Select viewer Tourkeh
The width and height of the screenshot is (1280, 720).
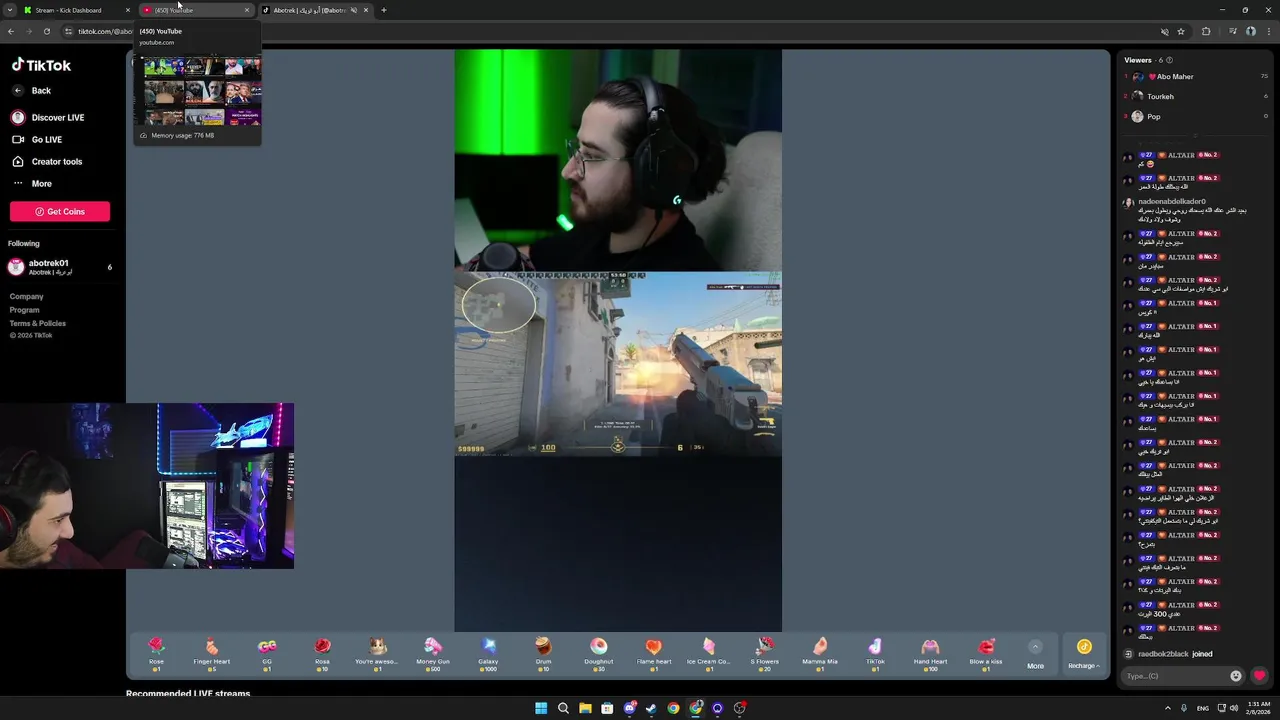[x=1196, y=97]
